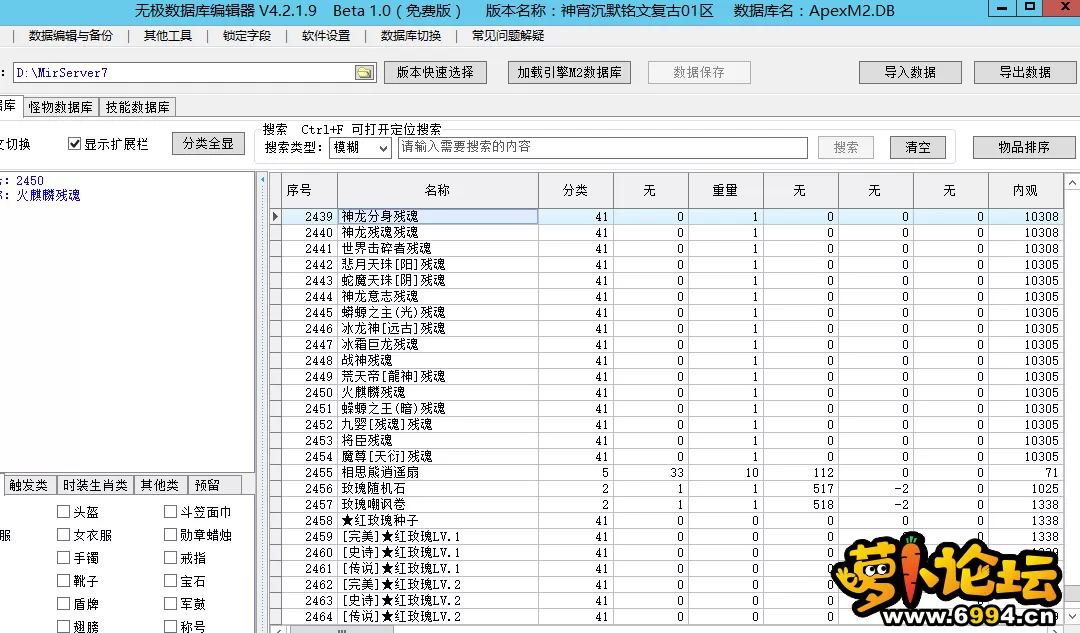Open the 其他工具 menu
This screenshot has height=633, width=1080.
tap(167, 36)
